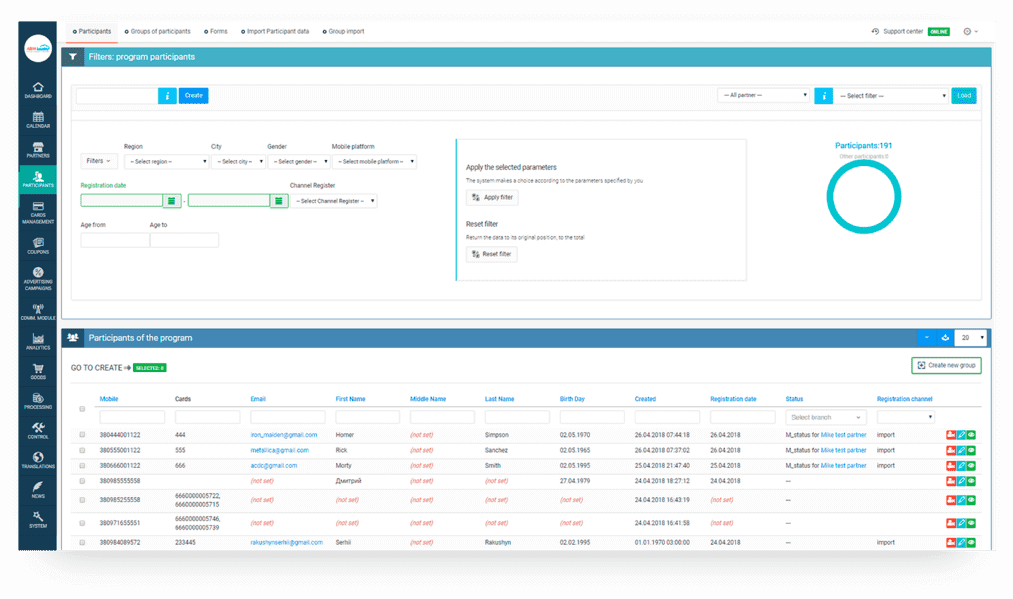Go to Analytics in the sidebar

click(x=38, y=342)
